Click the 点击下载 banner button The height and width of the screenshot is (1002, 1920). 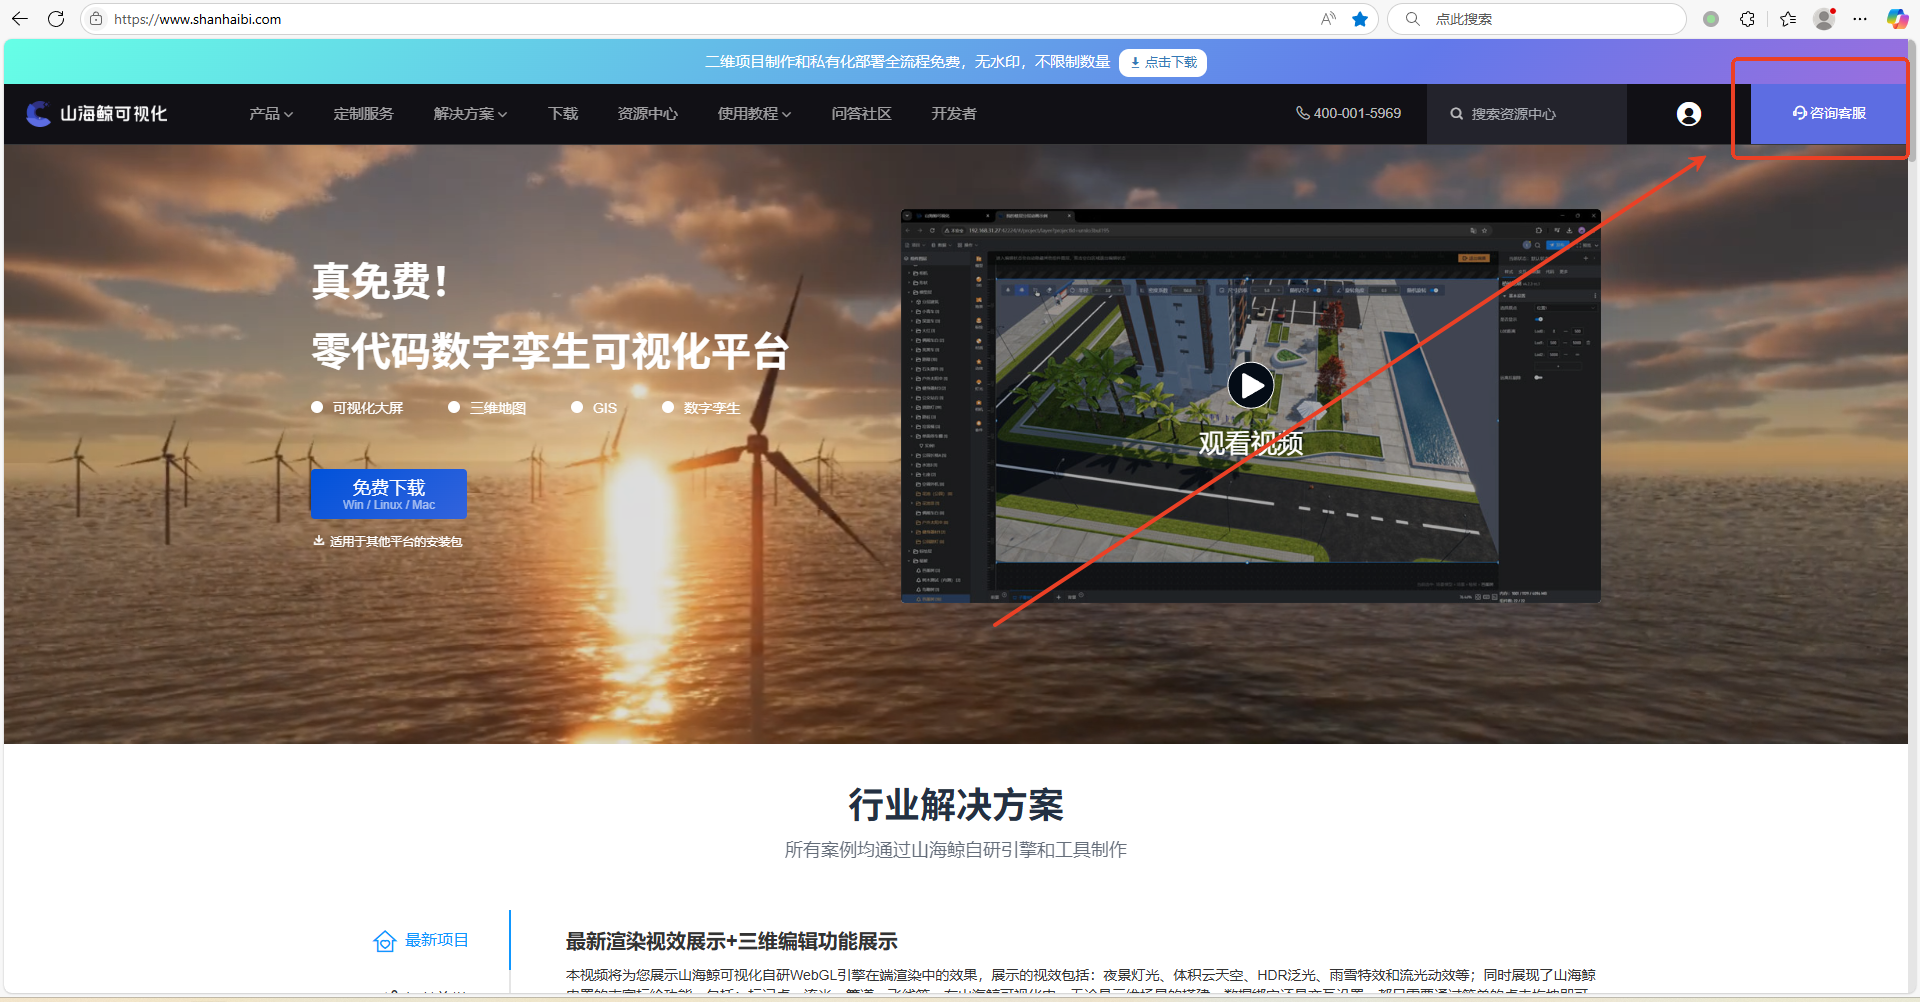(1163, 62)
